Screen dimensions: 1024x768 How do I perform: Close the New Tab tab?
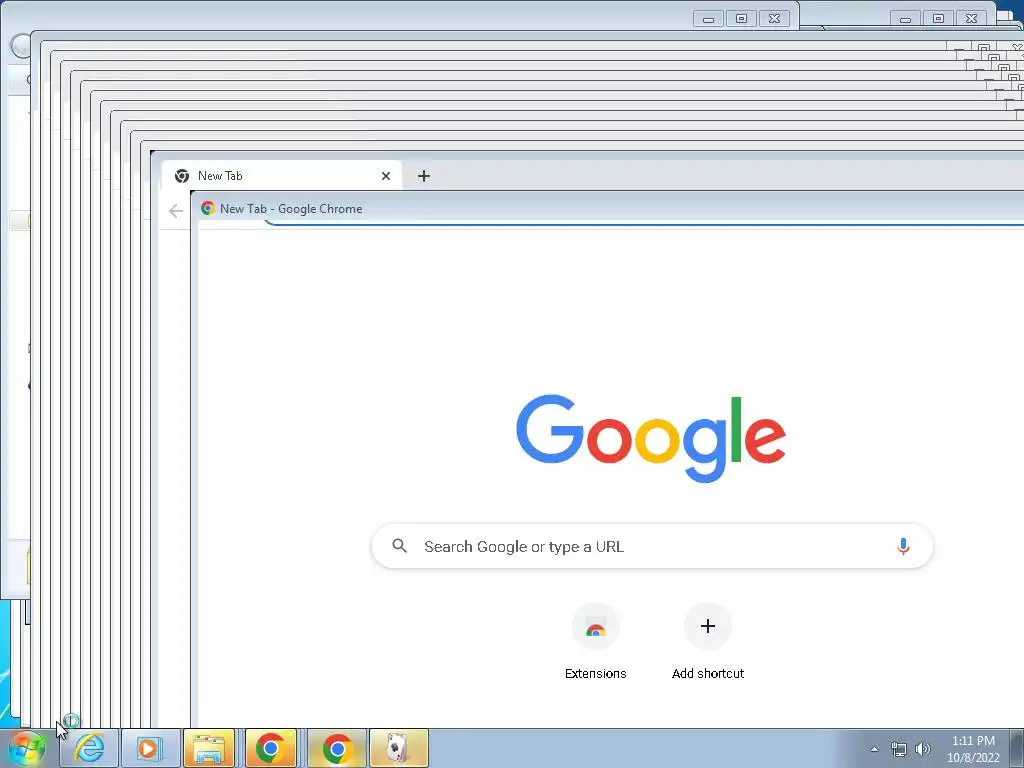click(x=385, y=176)
